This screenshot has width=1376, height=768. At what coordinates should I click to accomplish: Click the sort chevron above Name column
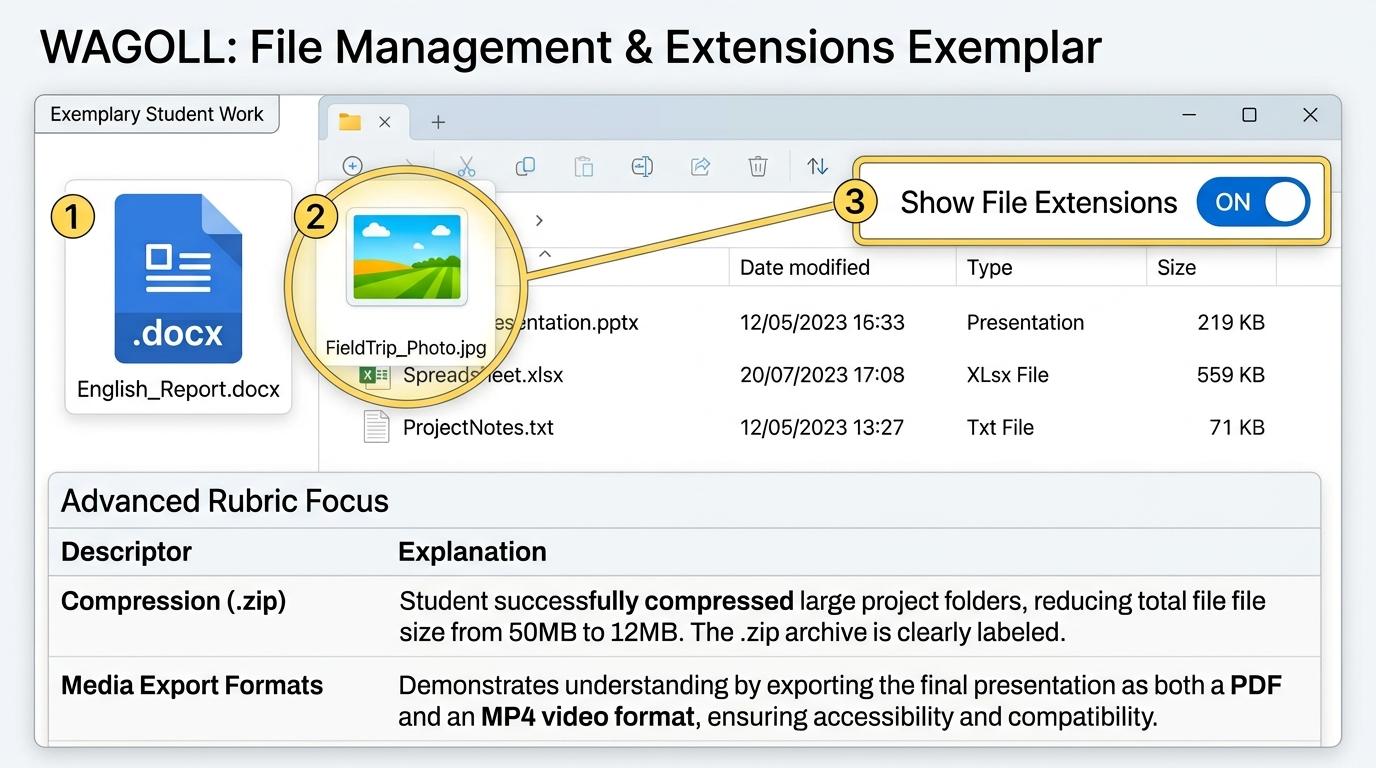[x=545, y=254]
